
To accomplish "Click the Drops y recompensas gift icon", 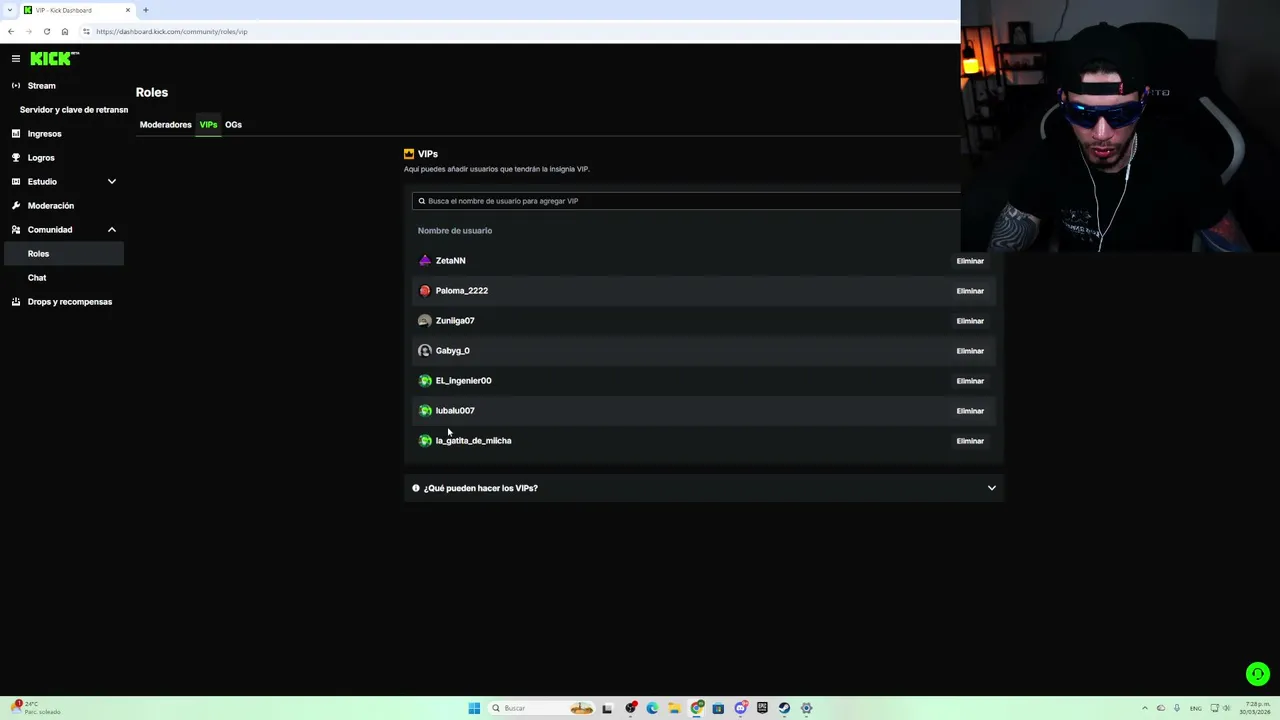I will [16, 302].
